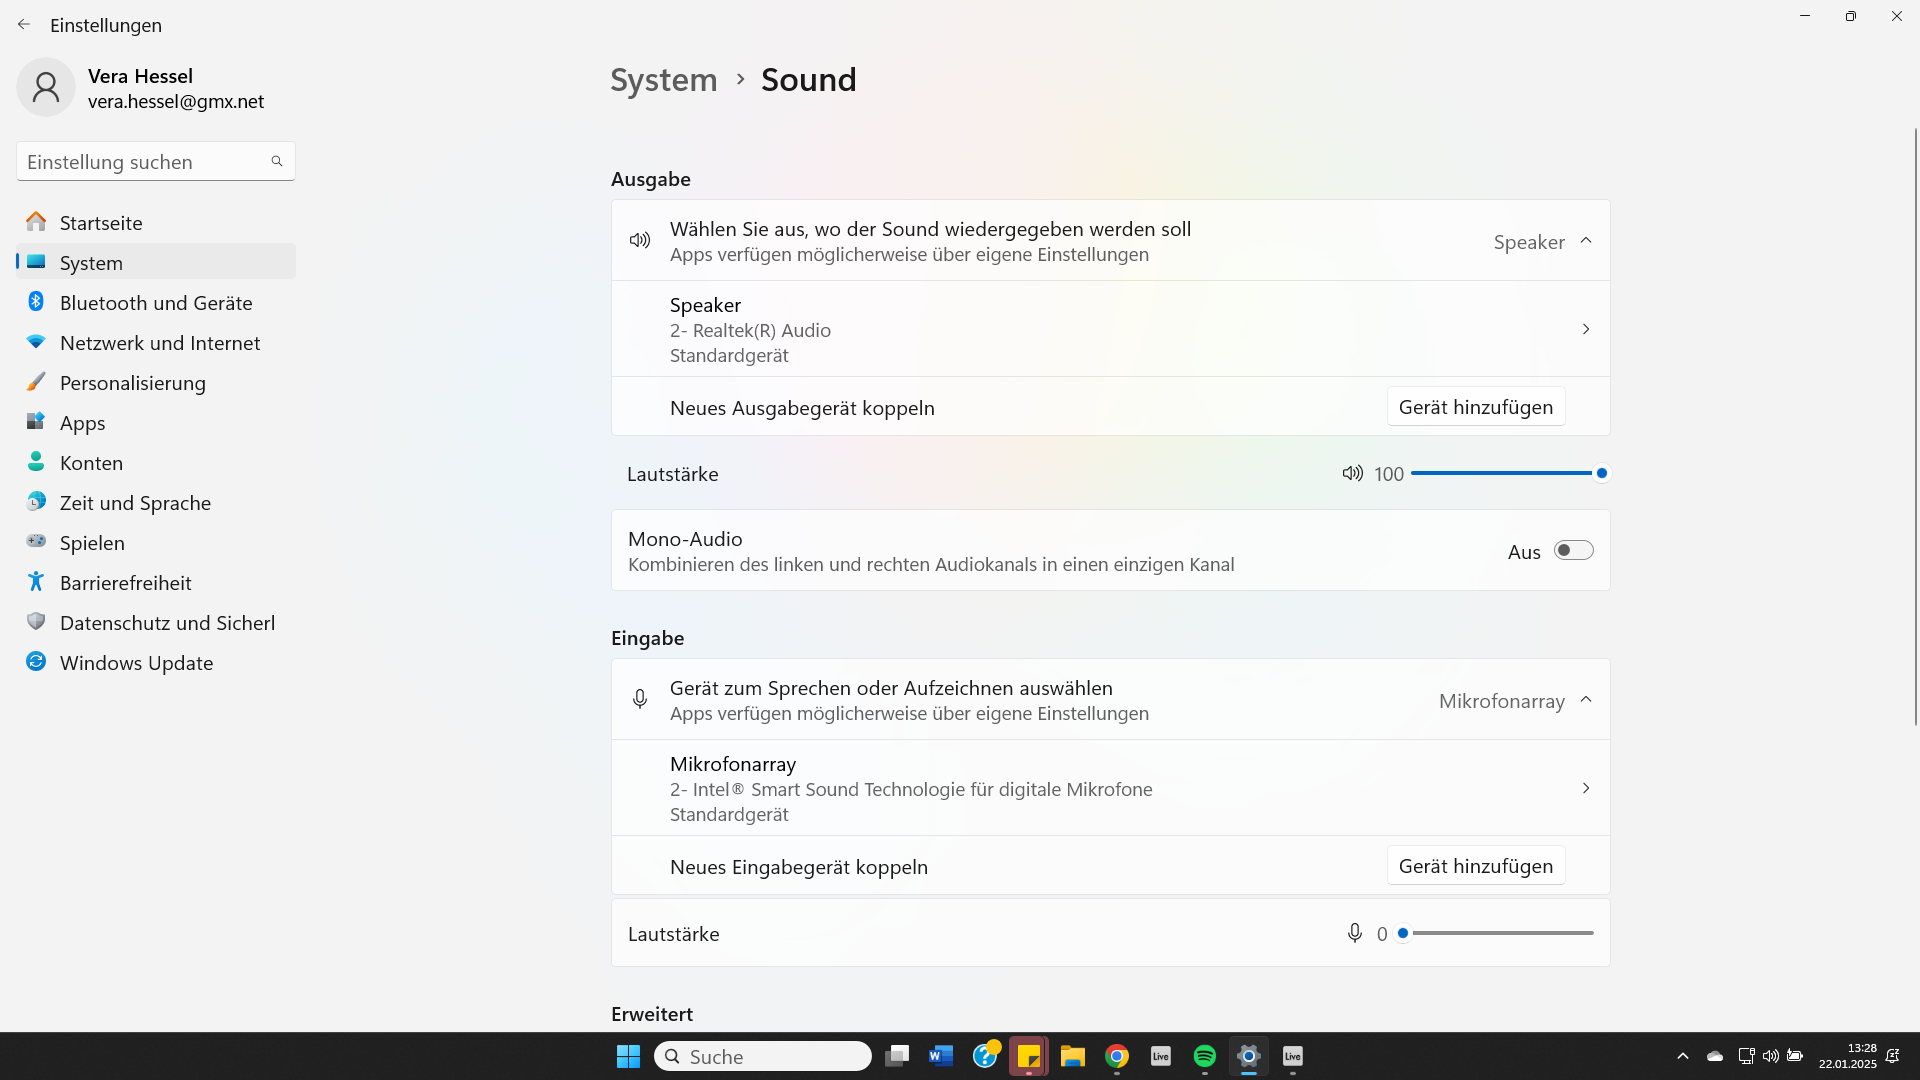Click the input Lautstärke microphone slider track
1920x1080 pixels.
[1500, 933]
